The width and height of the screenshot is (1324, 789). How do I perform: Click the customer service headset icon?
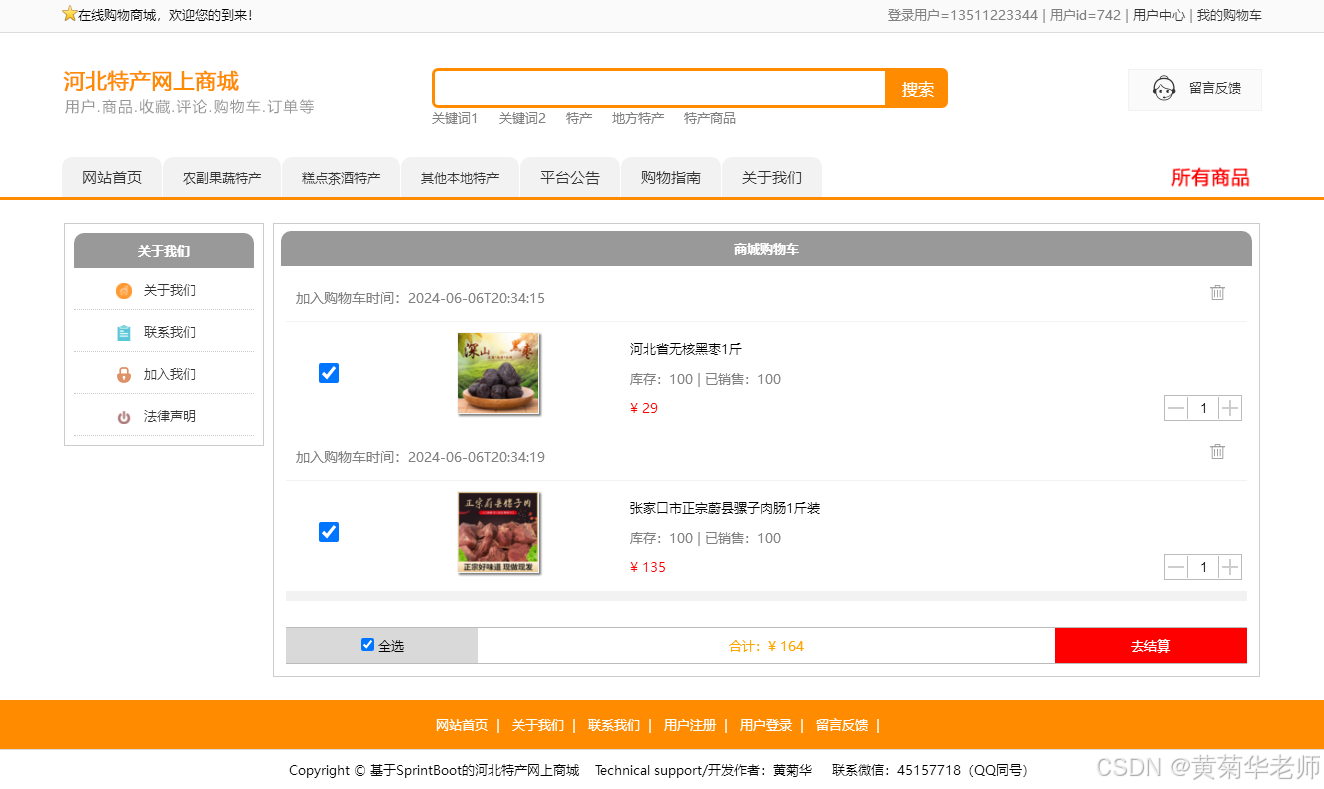pyautogui.click(x=1164, y=89)
